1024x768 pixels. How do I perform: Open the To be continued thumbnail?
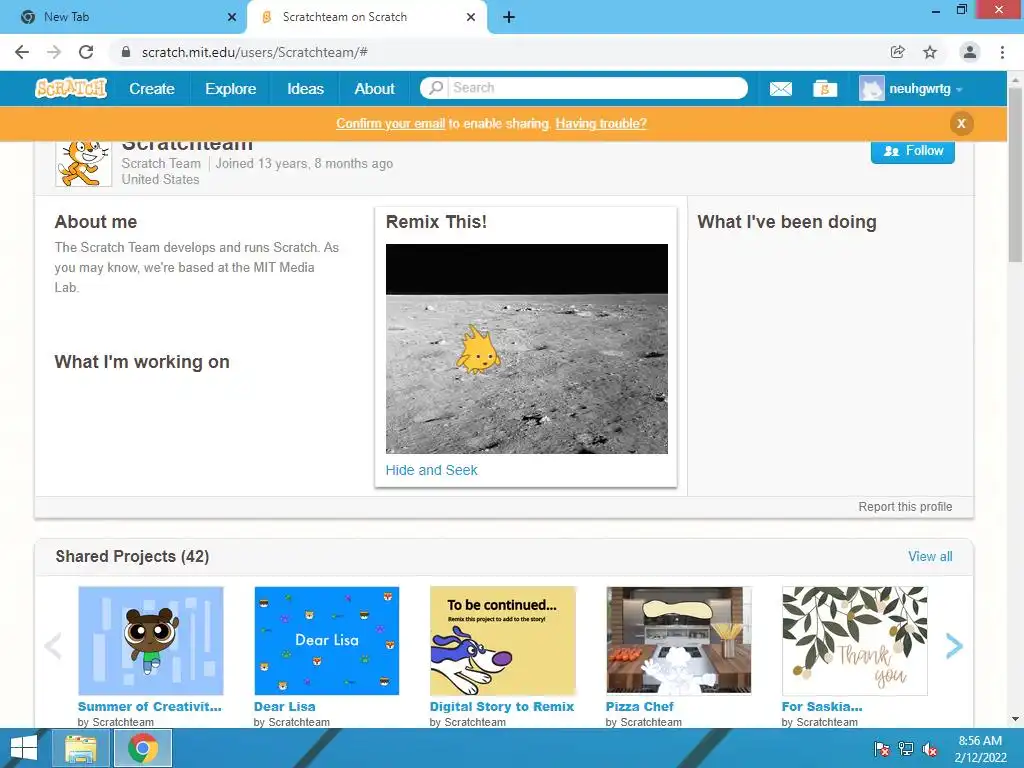[x=503, y=641]
